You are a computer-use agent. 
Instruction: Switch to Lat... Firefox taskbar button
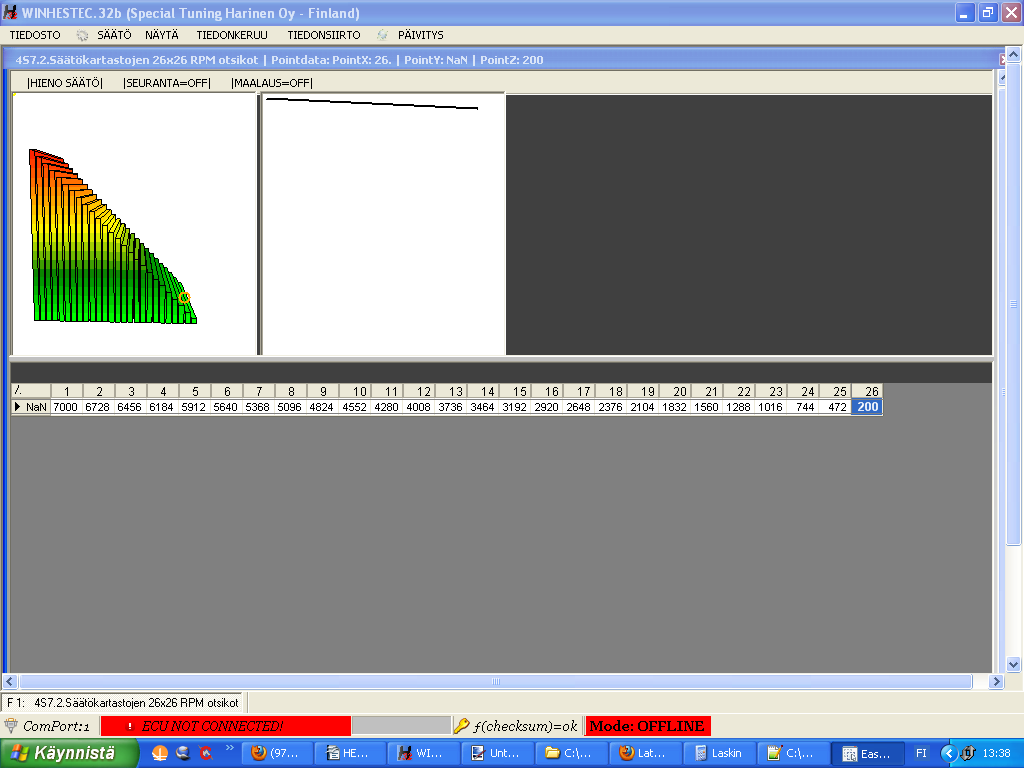pyautogui.click(x=645, y=753)
